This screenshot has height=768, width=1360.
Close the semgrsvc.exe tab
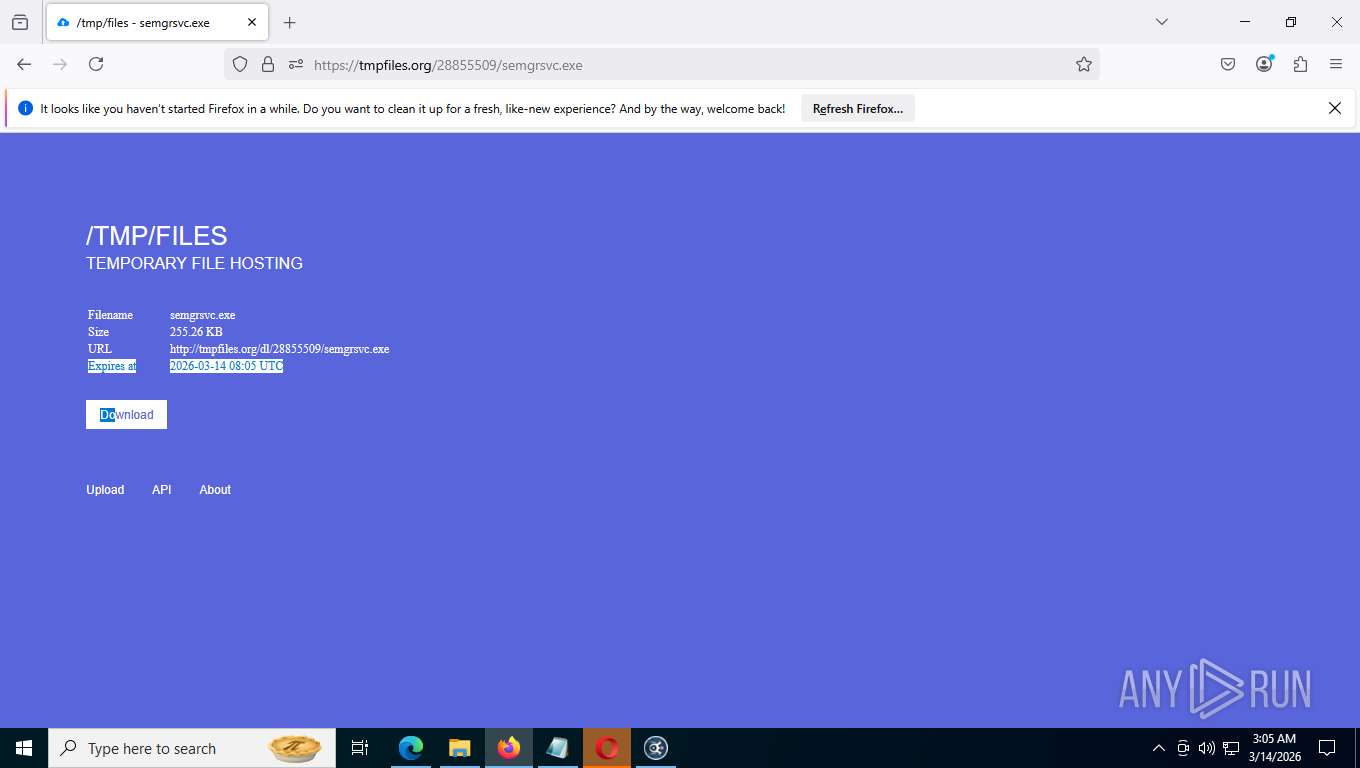coord(252,22)
